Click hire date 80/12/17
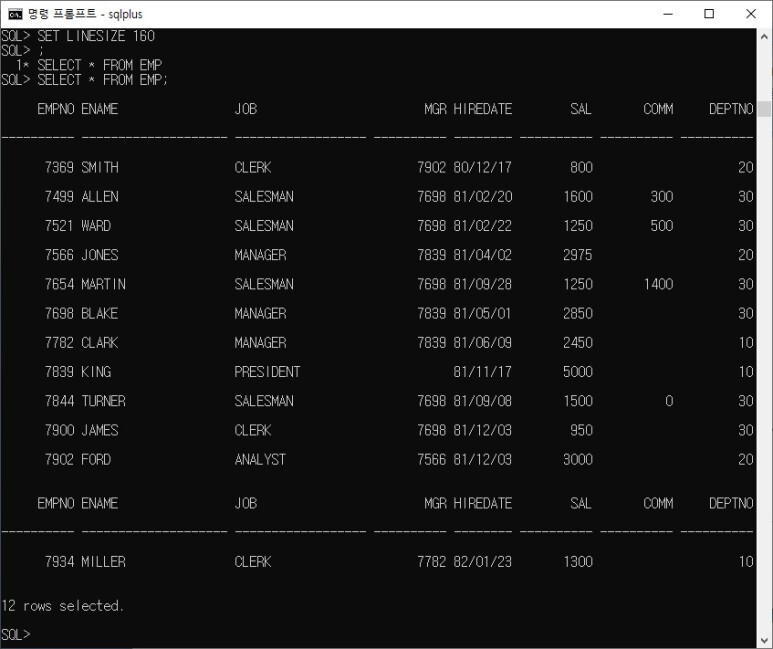This screenshot has height=649, width=773. [x=483, y=168]
